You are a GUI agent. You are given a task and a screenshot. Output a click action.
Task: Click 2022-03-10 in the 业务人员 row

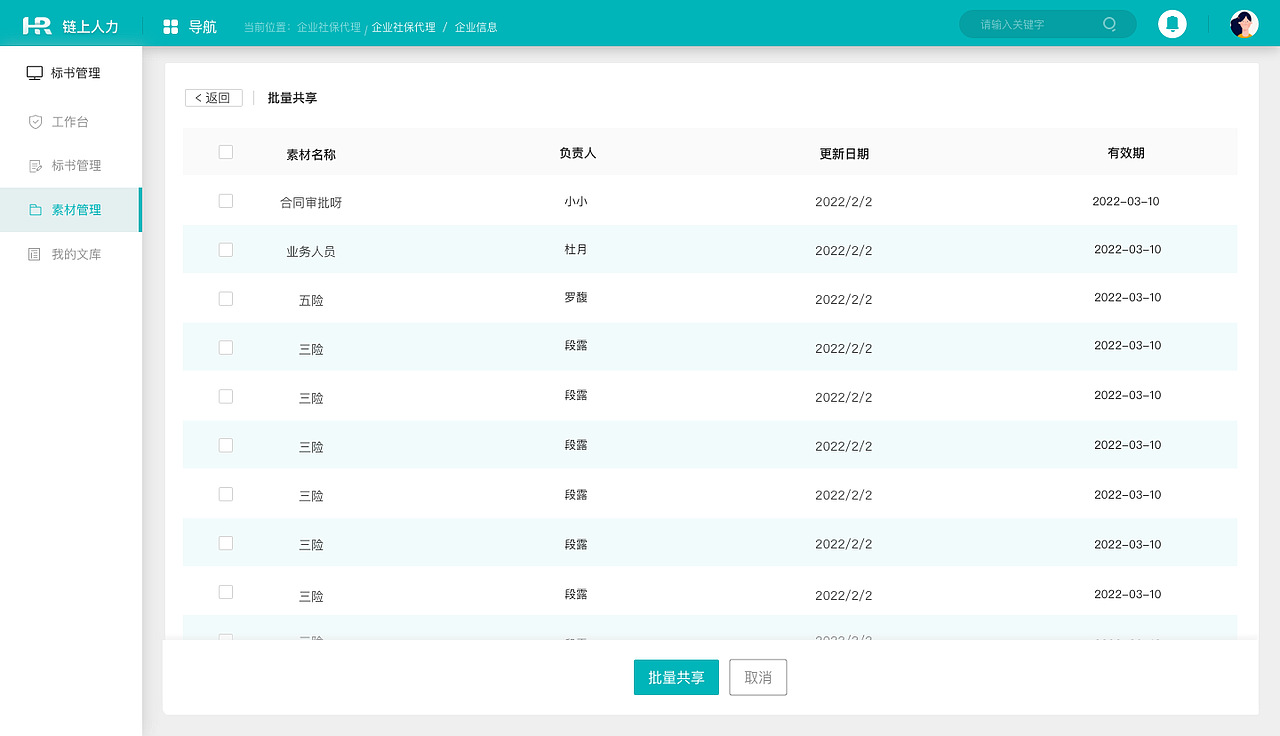[1128, 249]
